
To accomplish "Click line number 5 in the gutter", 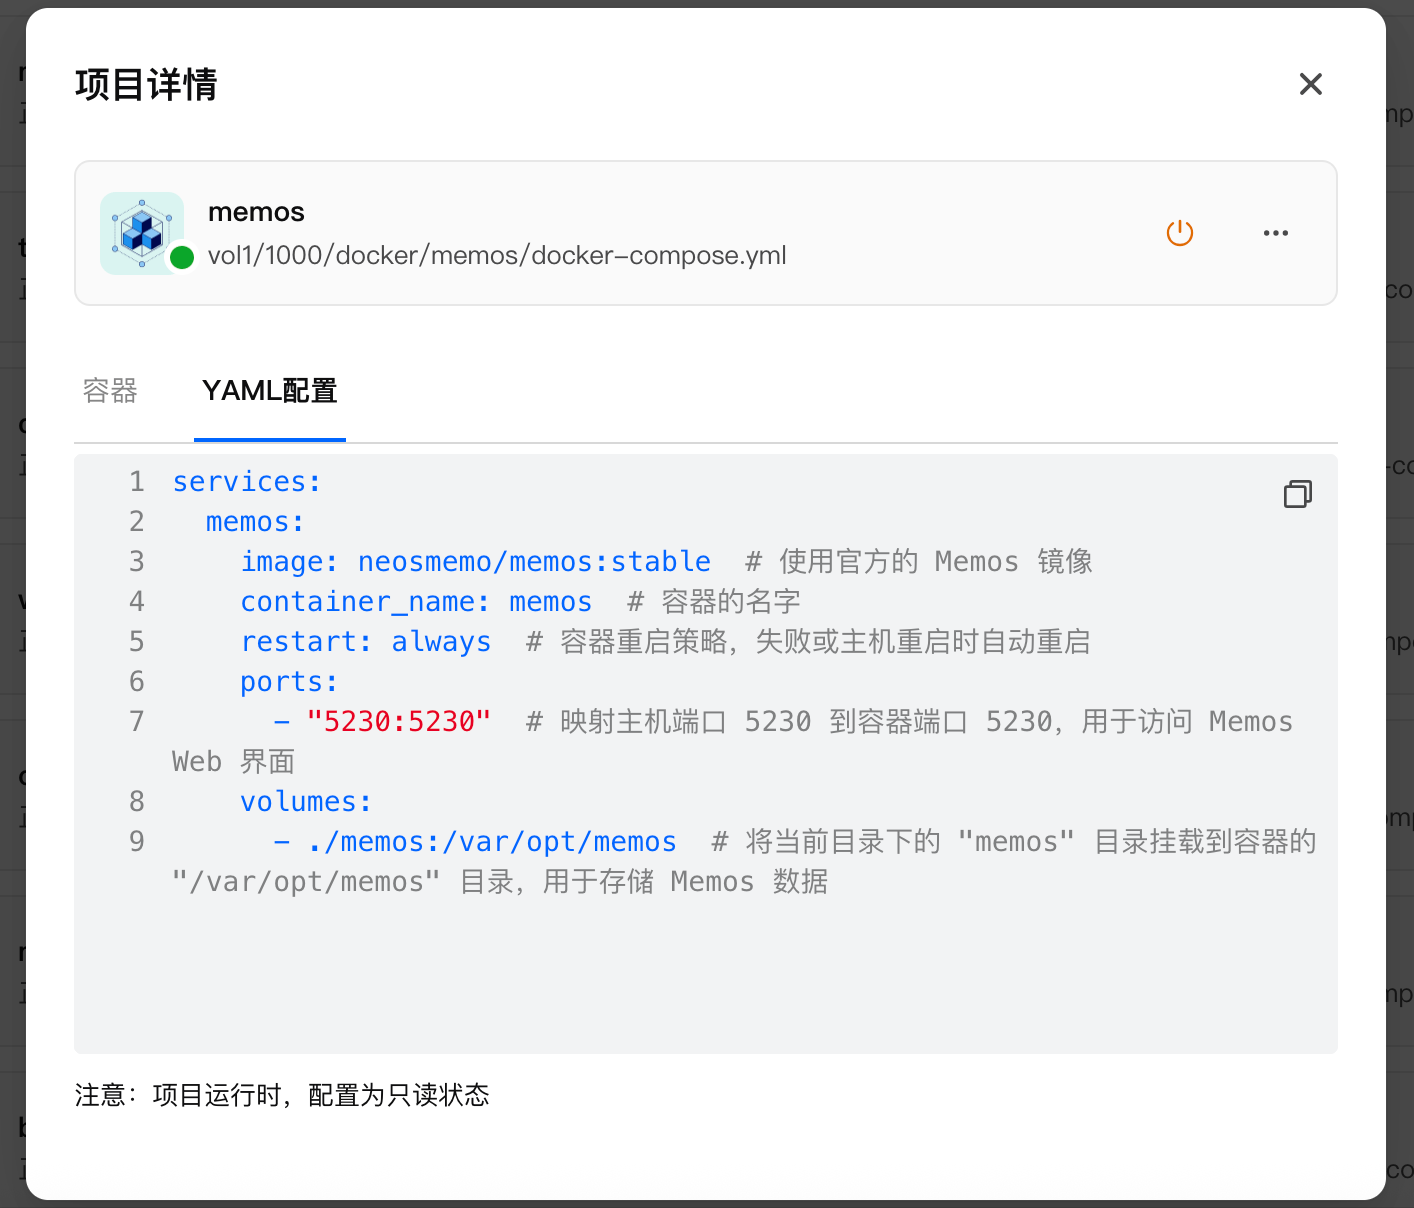I will [x=137, y=642].
